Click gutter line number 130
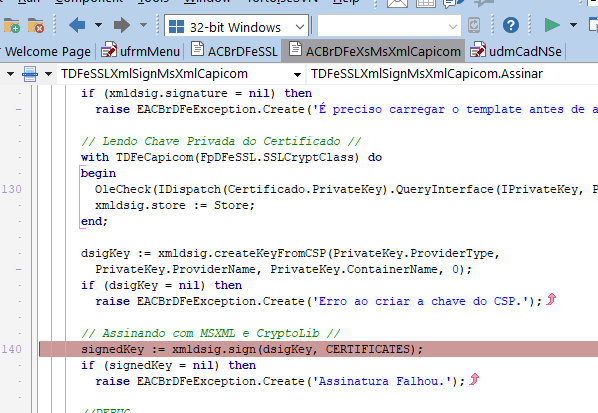598x413 pixels. [11, 189]
